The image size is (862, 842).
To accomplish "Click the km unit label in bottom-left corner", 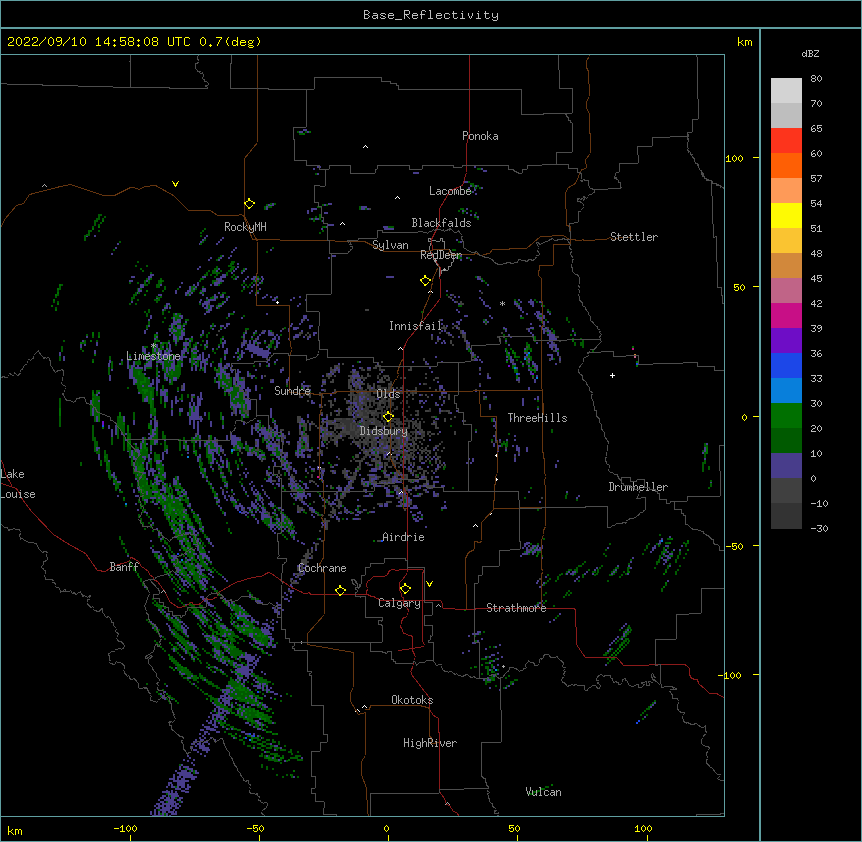I will point(15,831).
